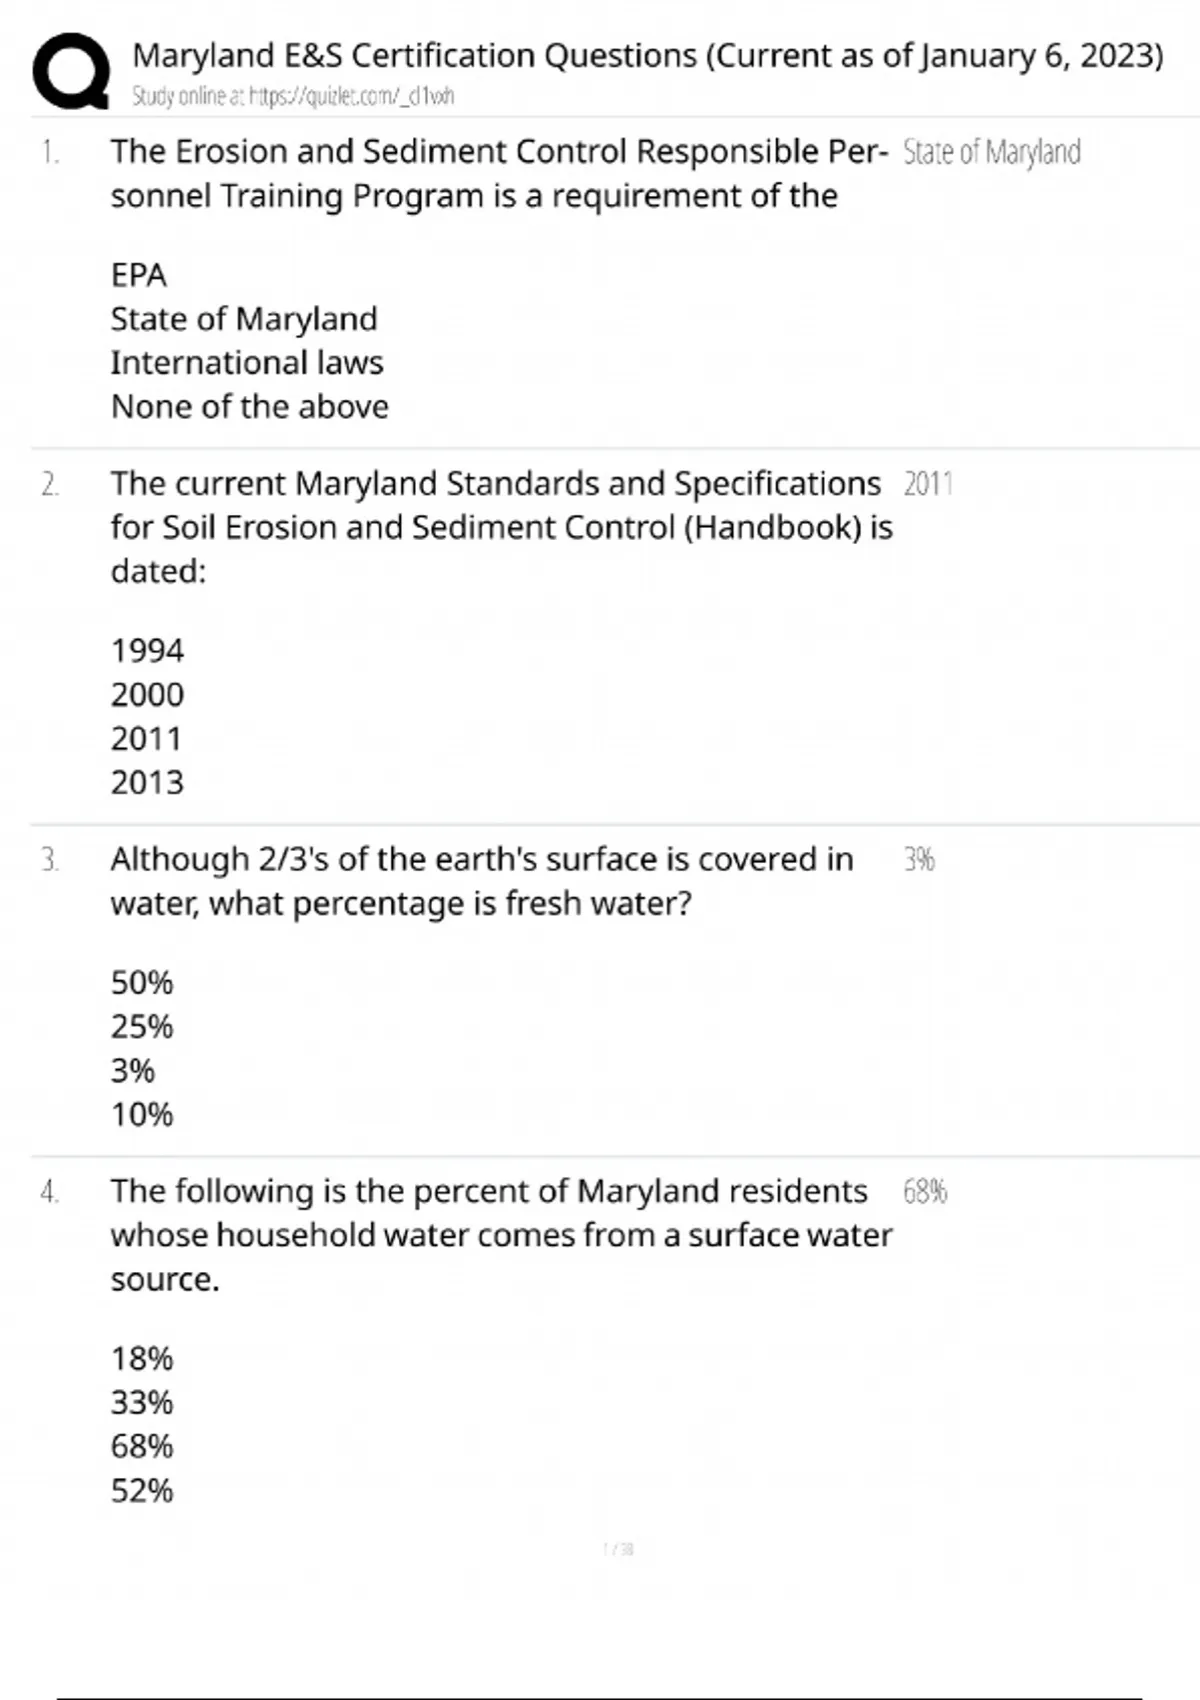1200x1700 pixels.
Task: Choose the 25% answer choice
Action: [141, 1027]
